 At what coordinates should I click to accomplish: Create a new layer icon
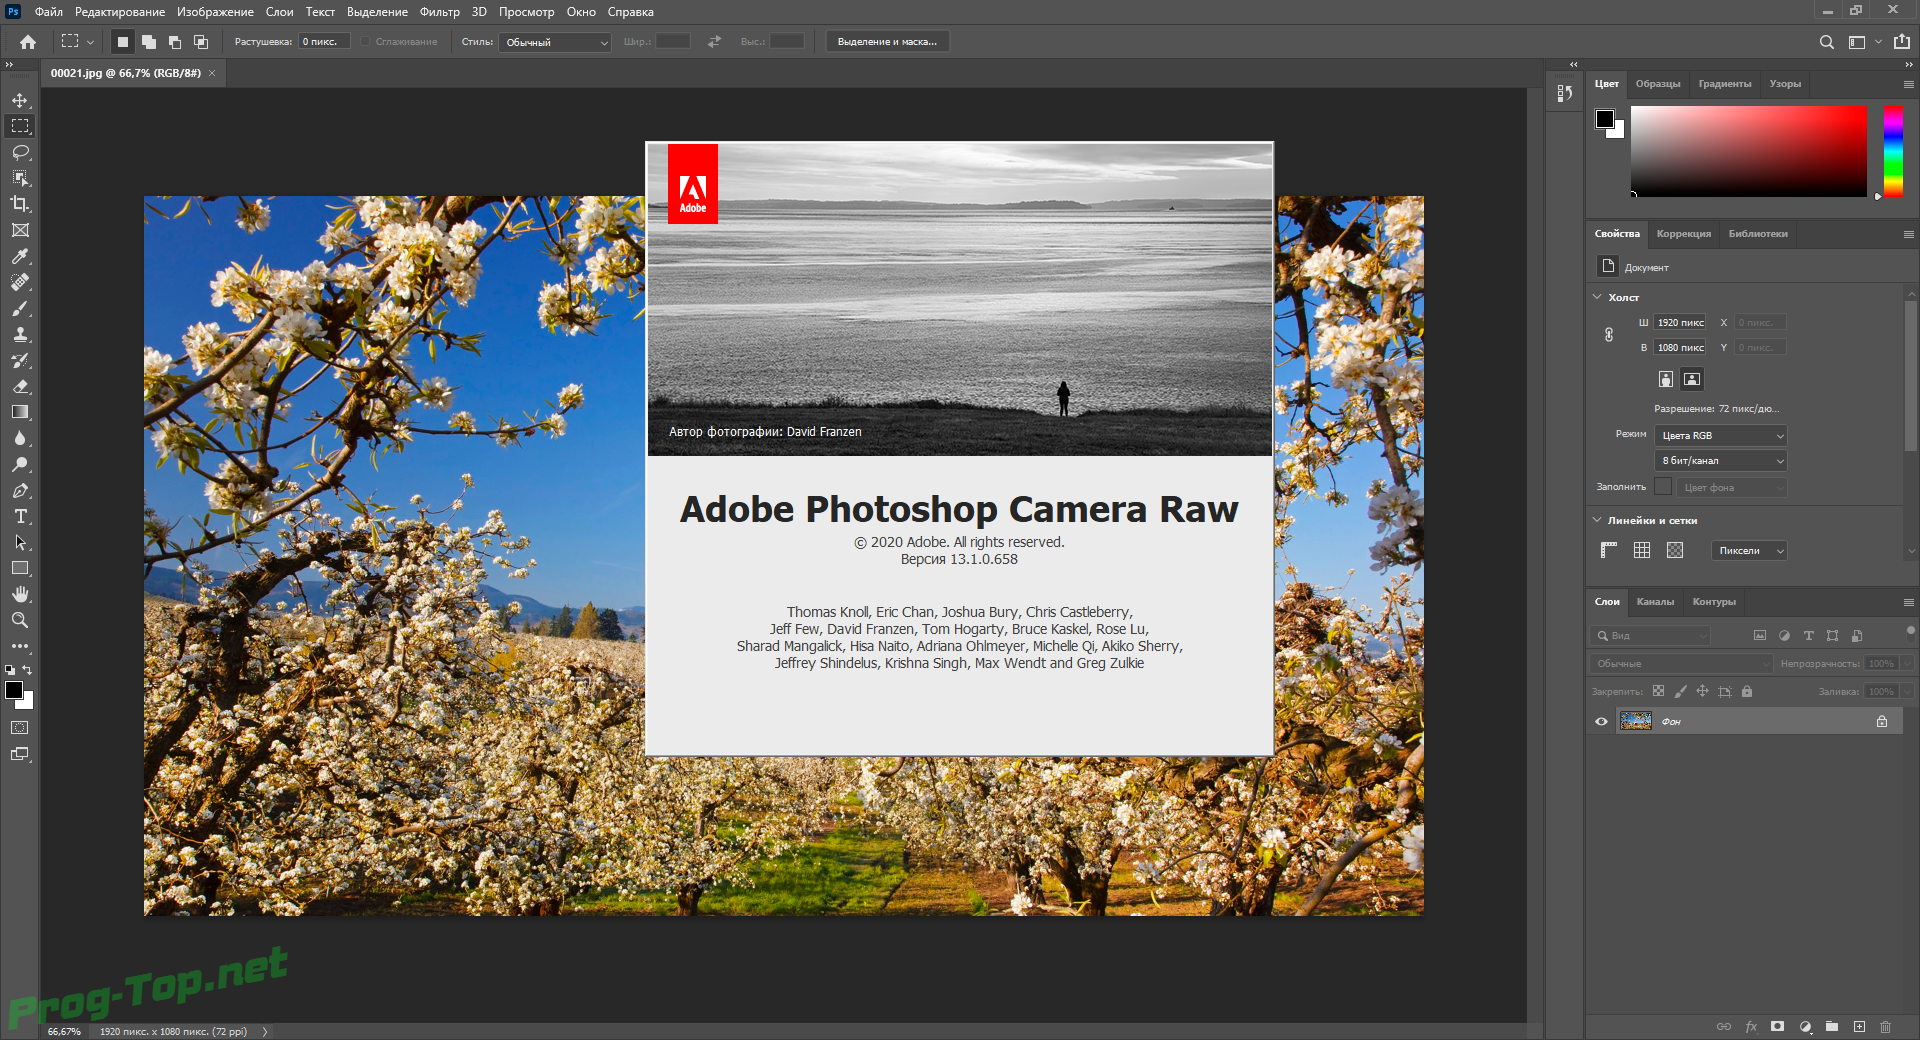1859,1026
